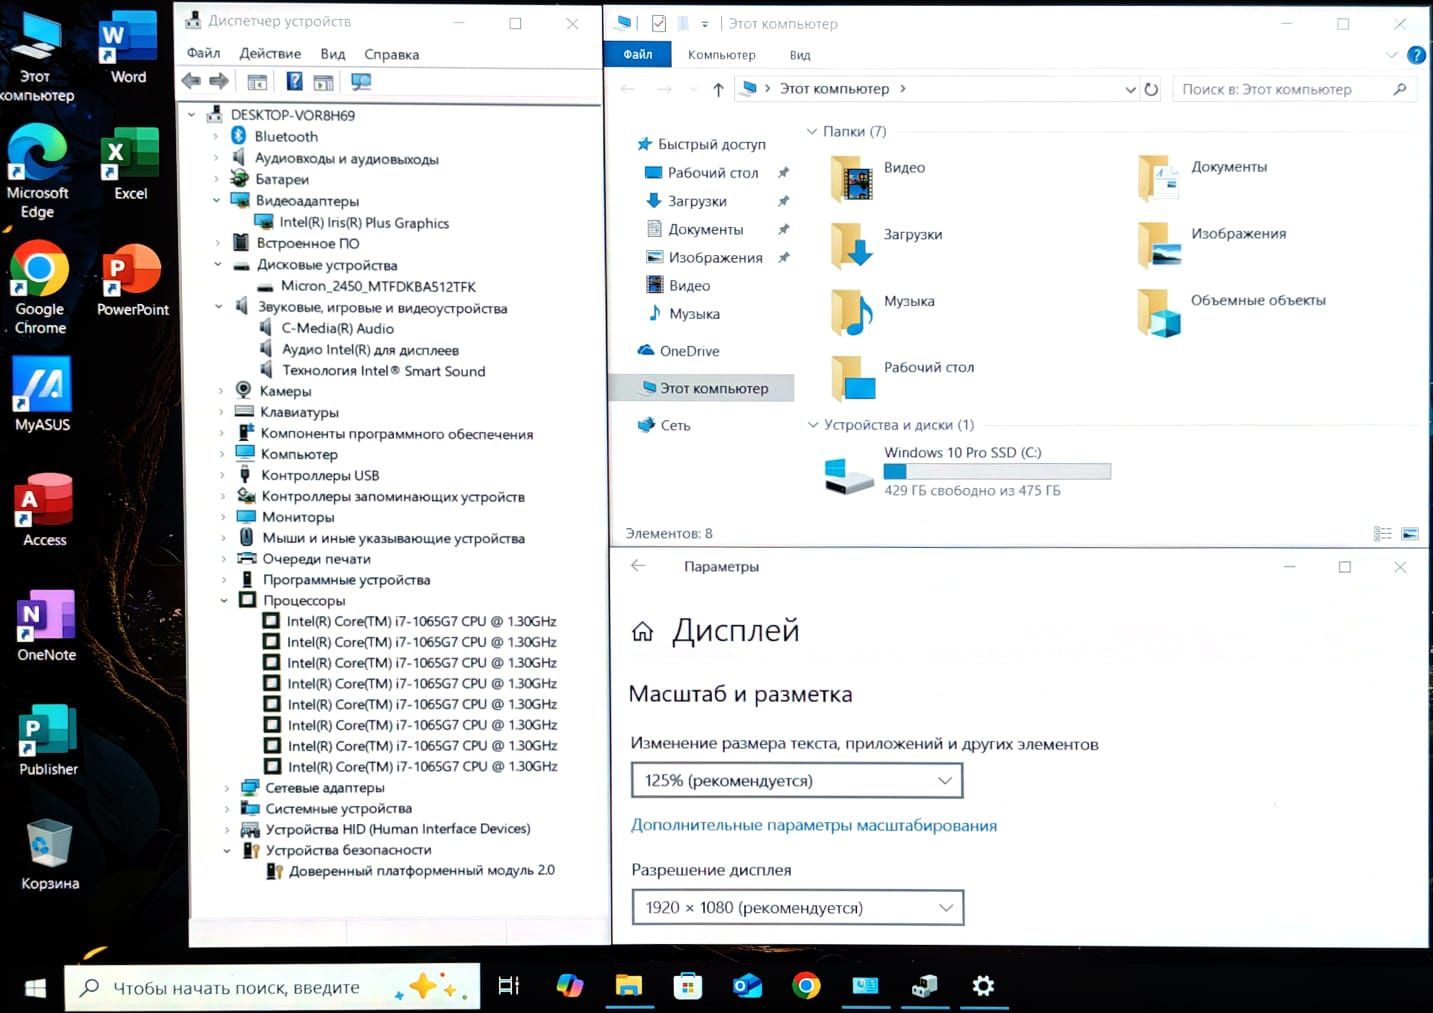Click the Windows Start button
1433x1013 pixels.
click(x=35, y=988)
